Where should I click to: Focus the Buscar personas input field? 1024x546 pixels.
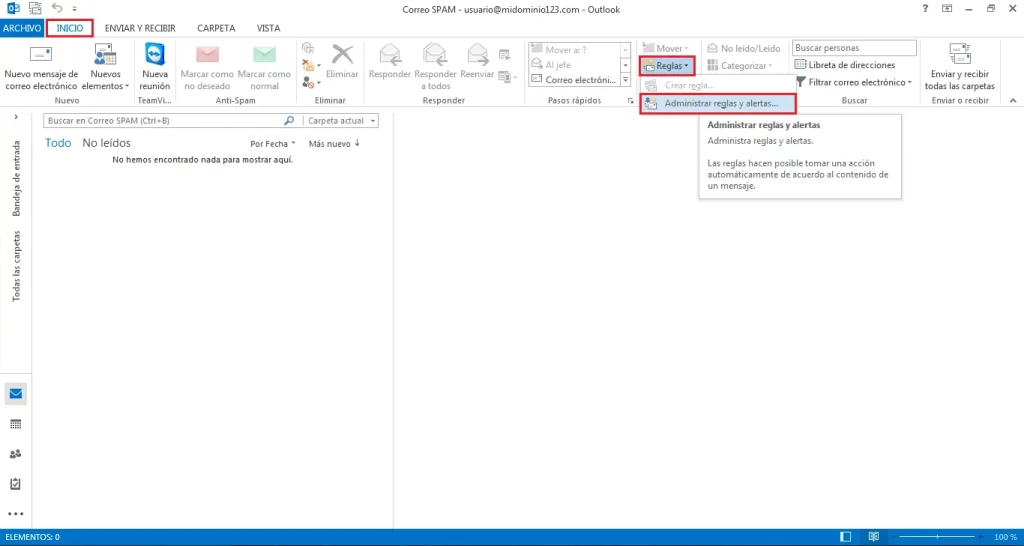point(854,48)
